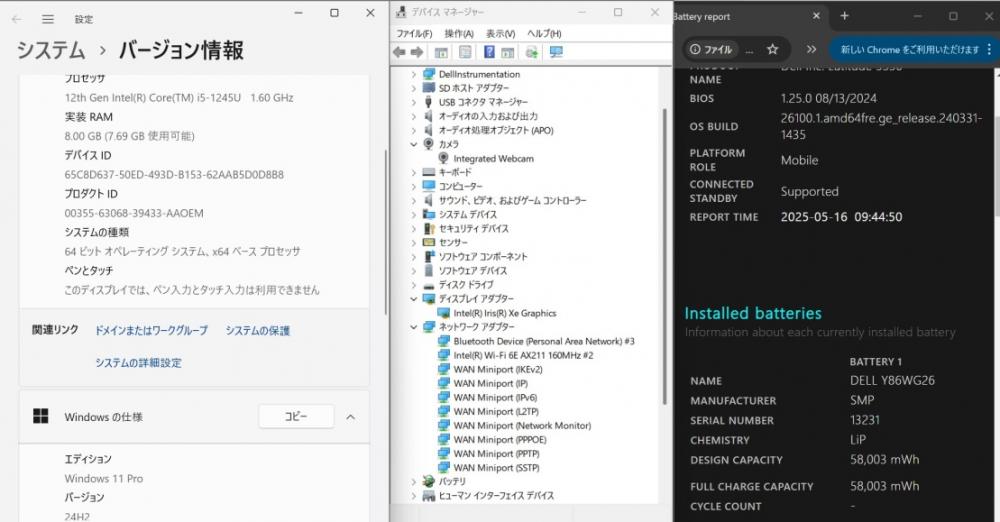Open 表示(V) menu in Device Manager
This screenshot has height=522, width=1000.
[501, 33]
